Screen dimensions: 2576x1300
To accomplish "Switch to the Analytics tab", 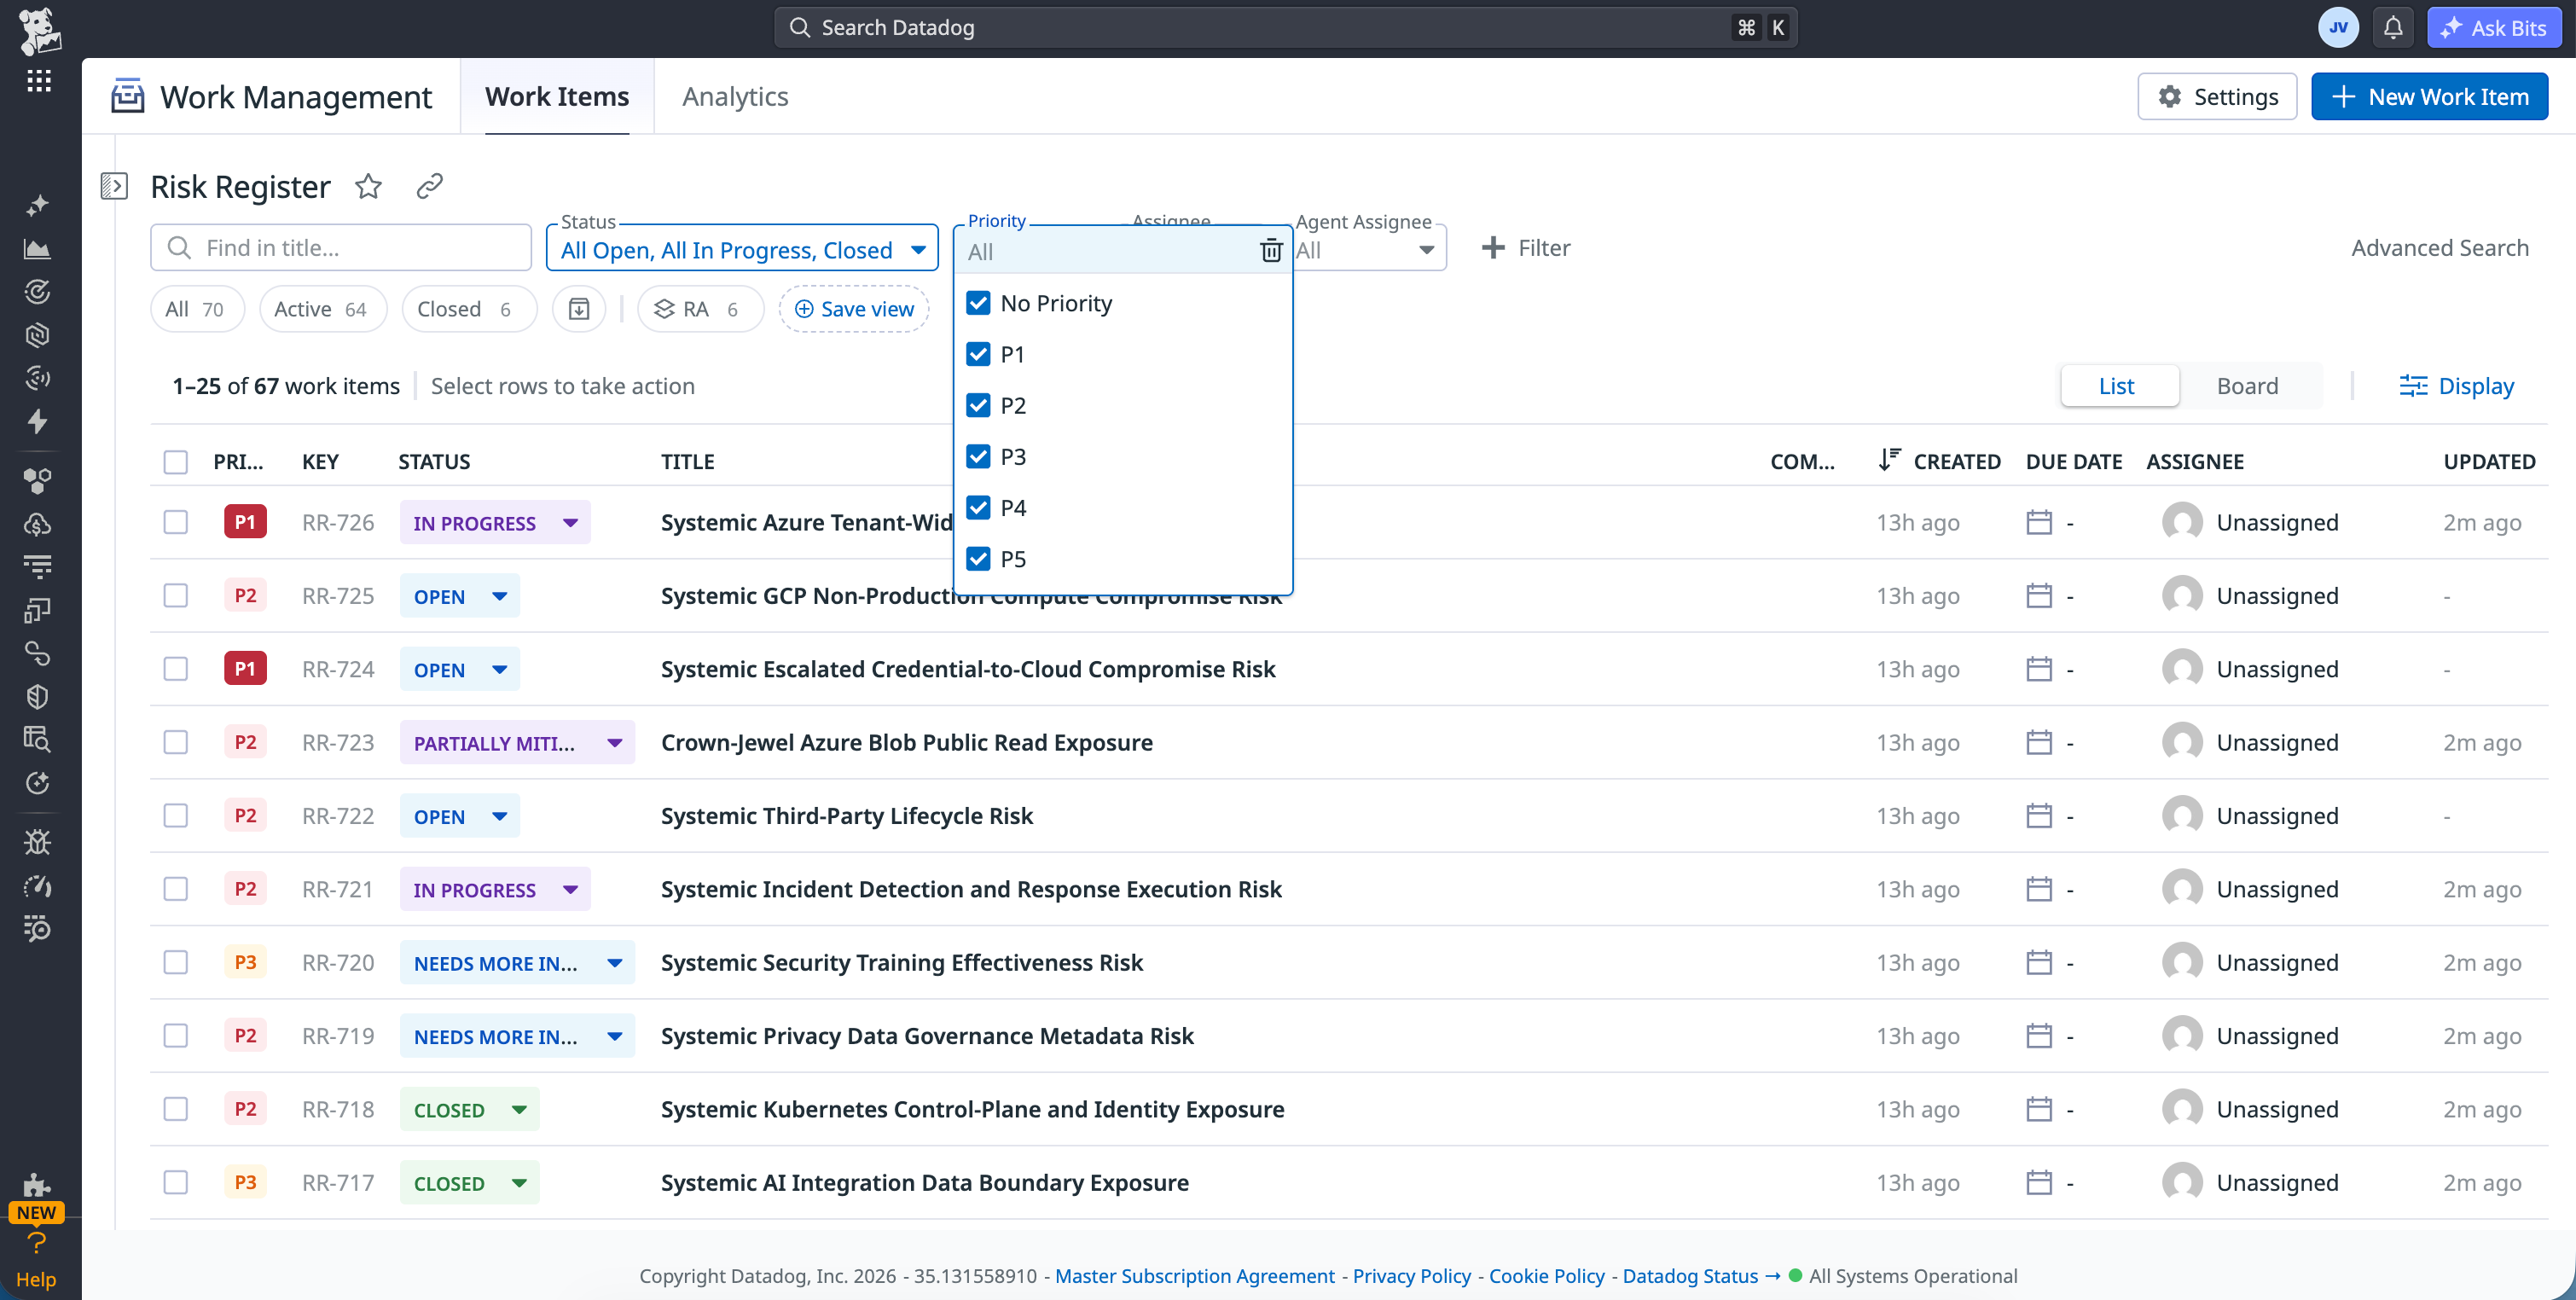I will point(735,96).
